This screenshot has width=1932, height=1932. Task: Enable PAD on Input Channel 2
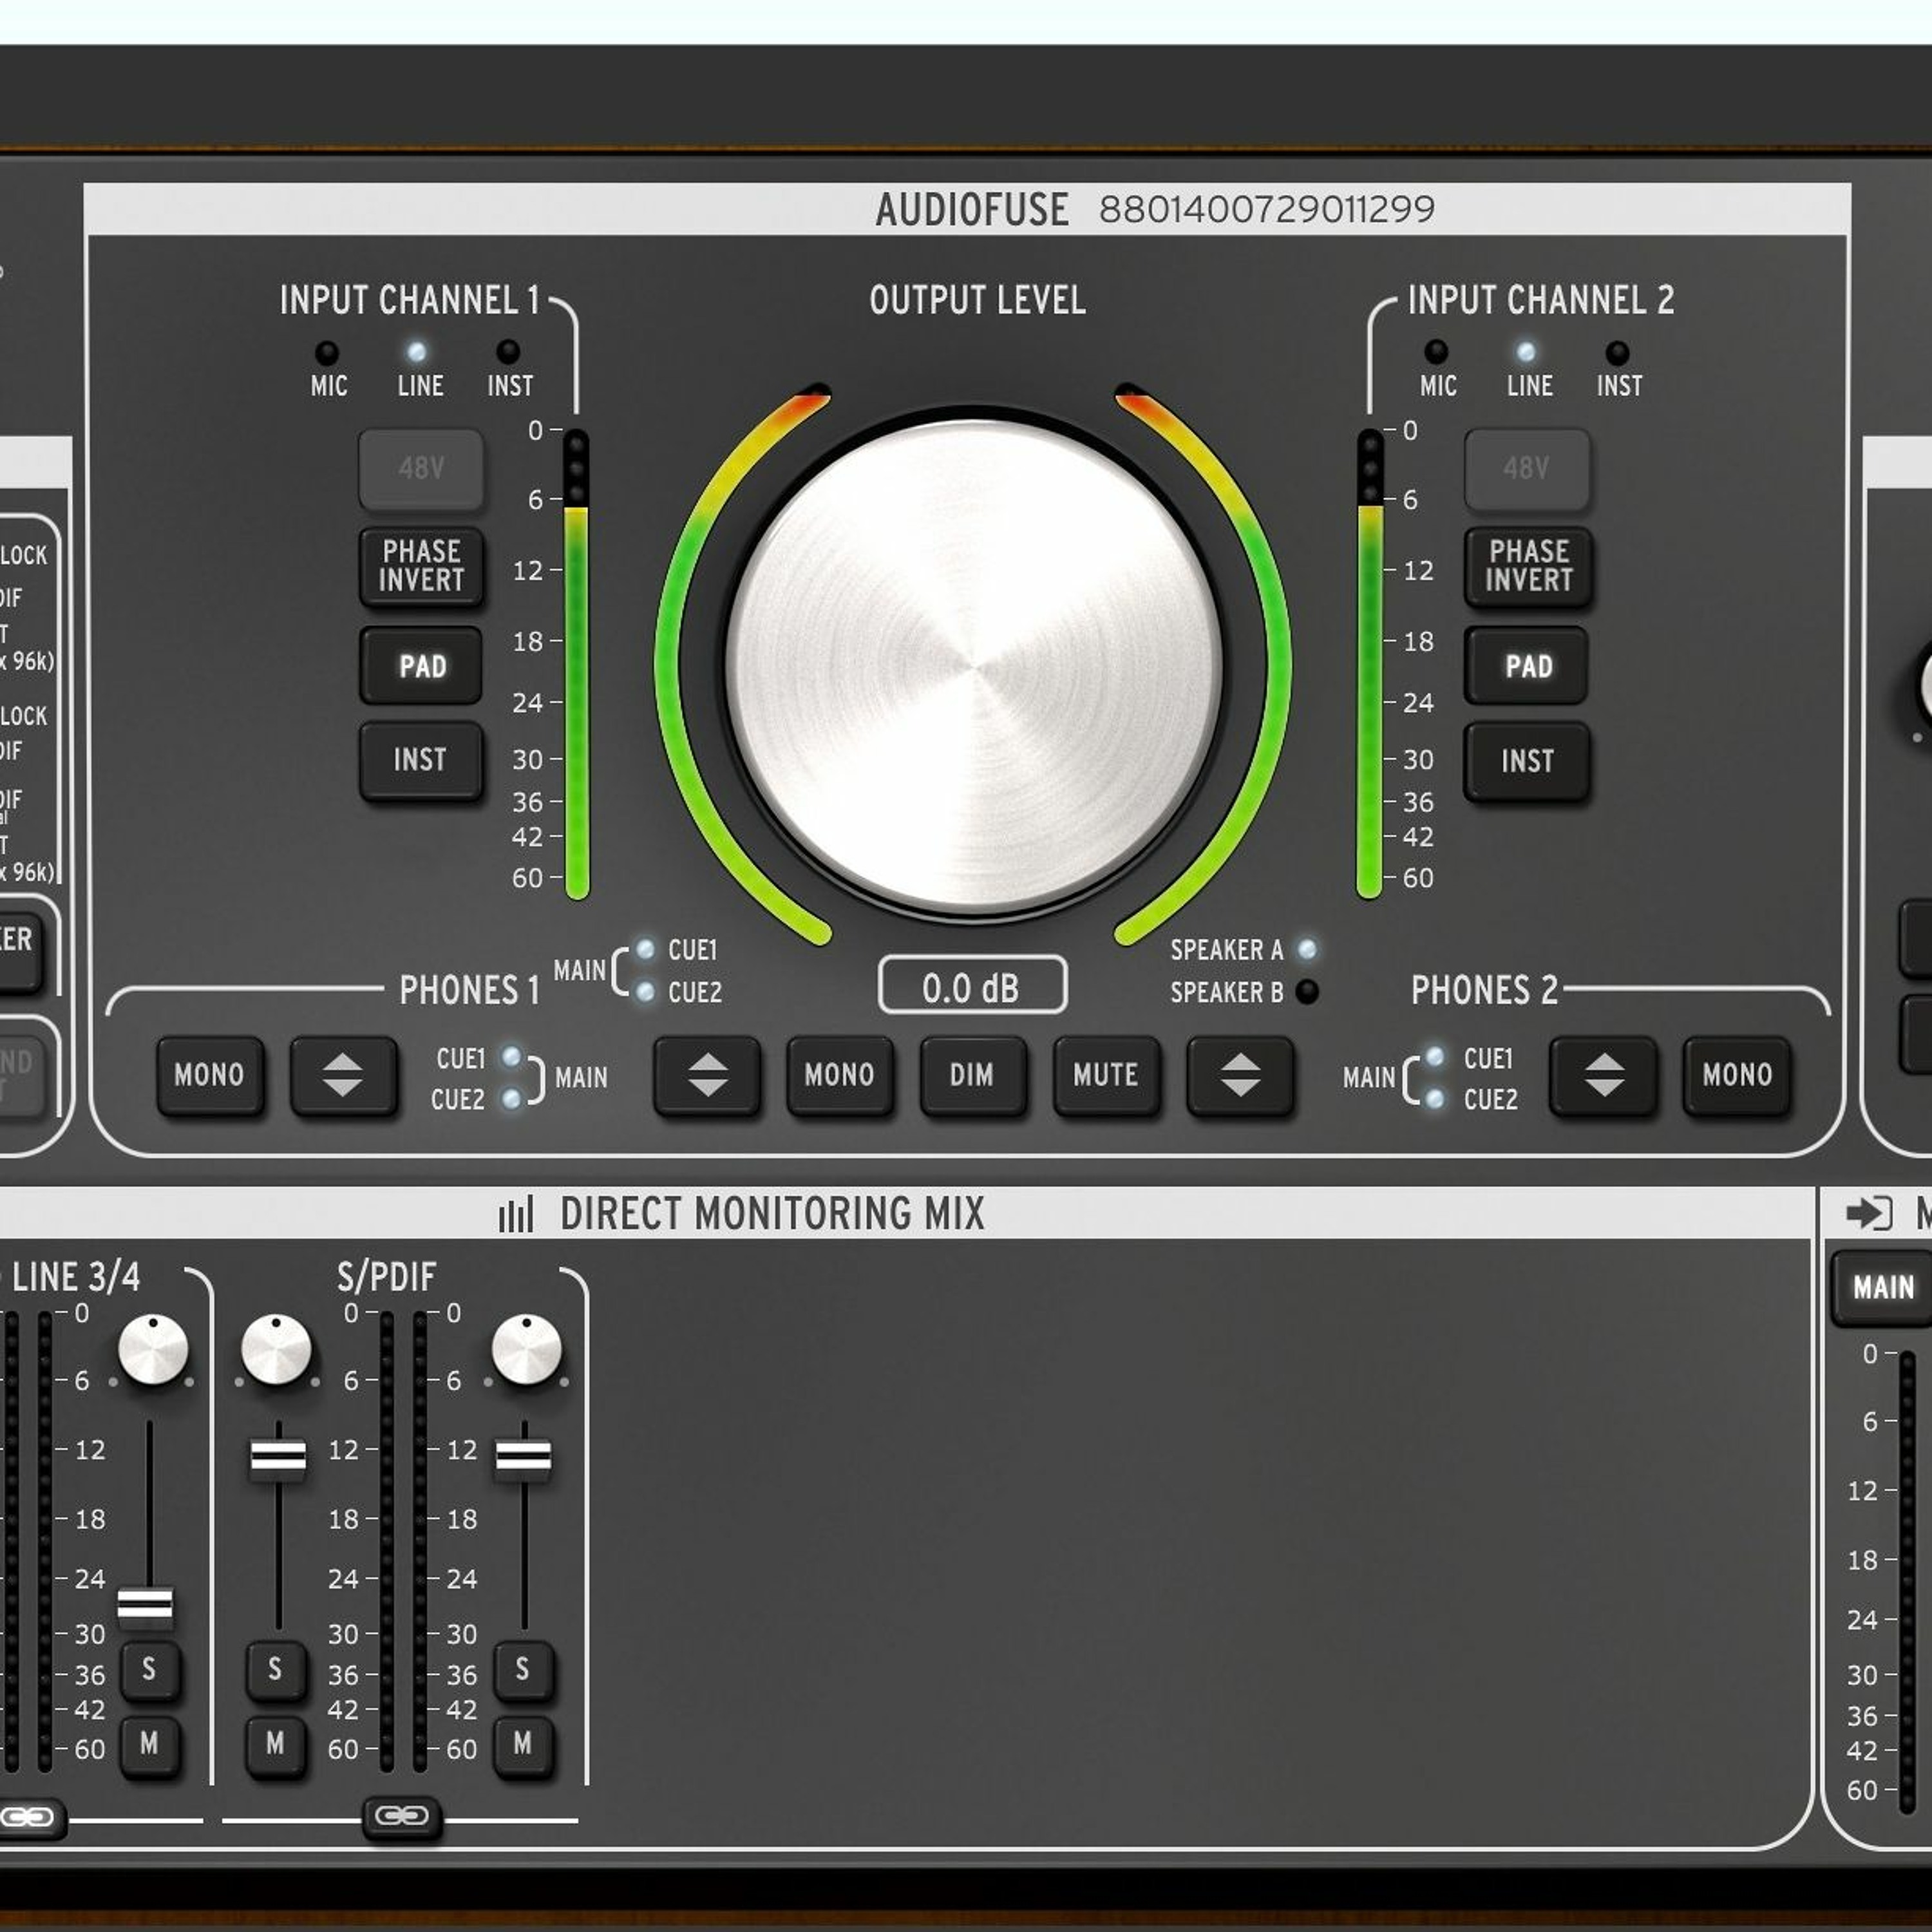(x=1526, y=666)
